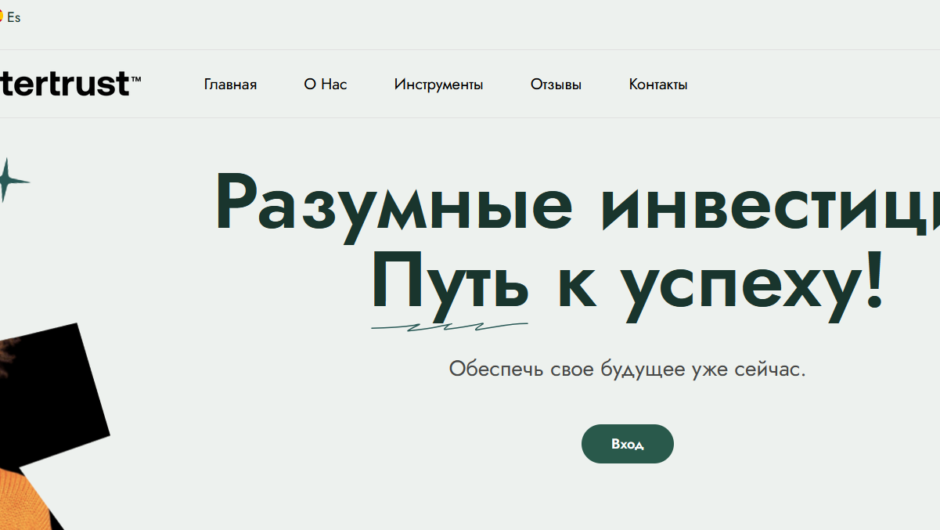
Task: Click the word успеху! in the headline
Action: [752, 282]
